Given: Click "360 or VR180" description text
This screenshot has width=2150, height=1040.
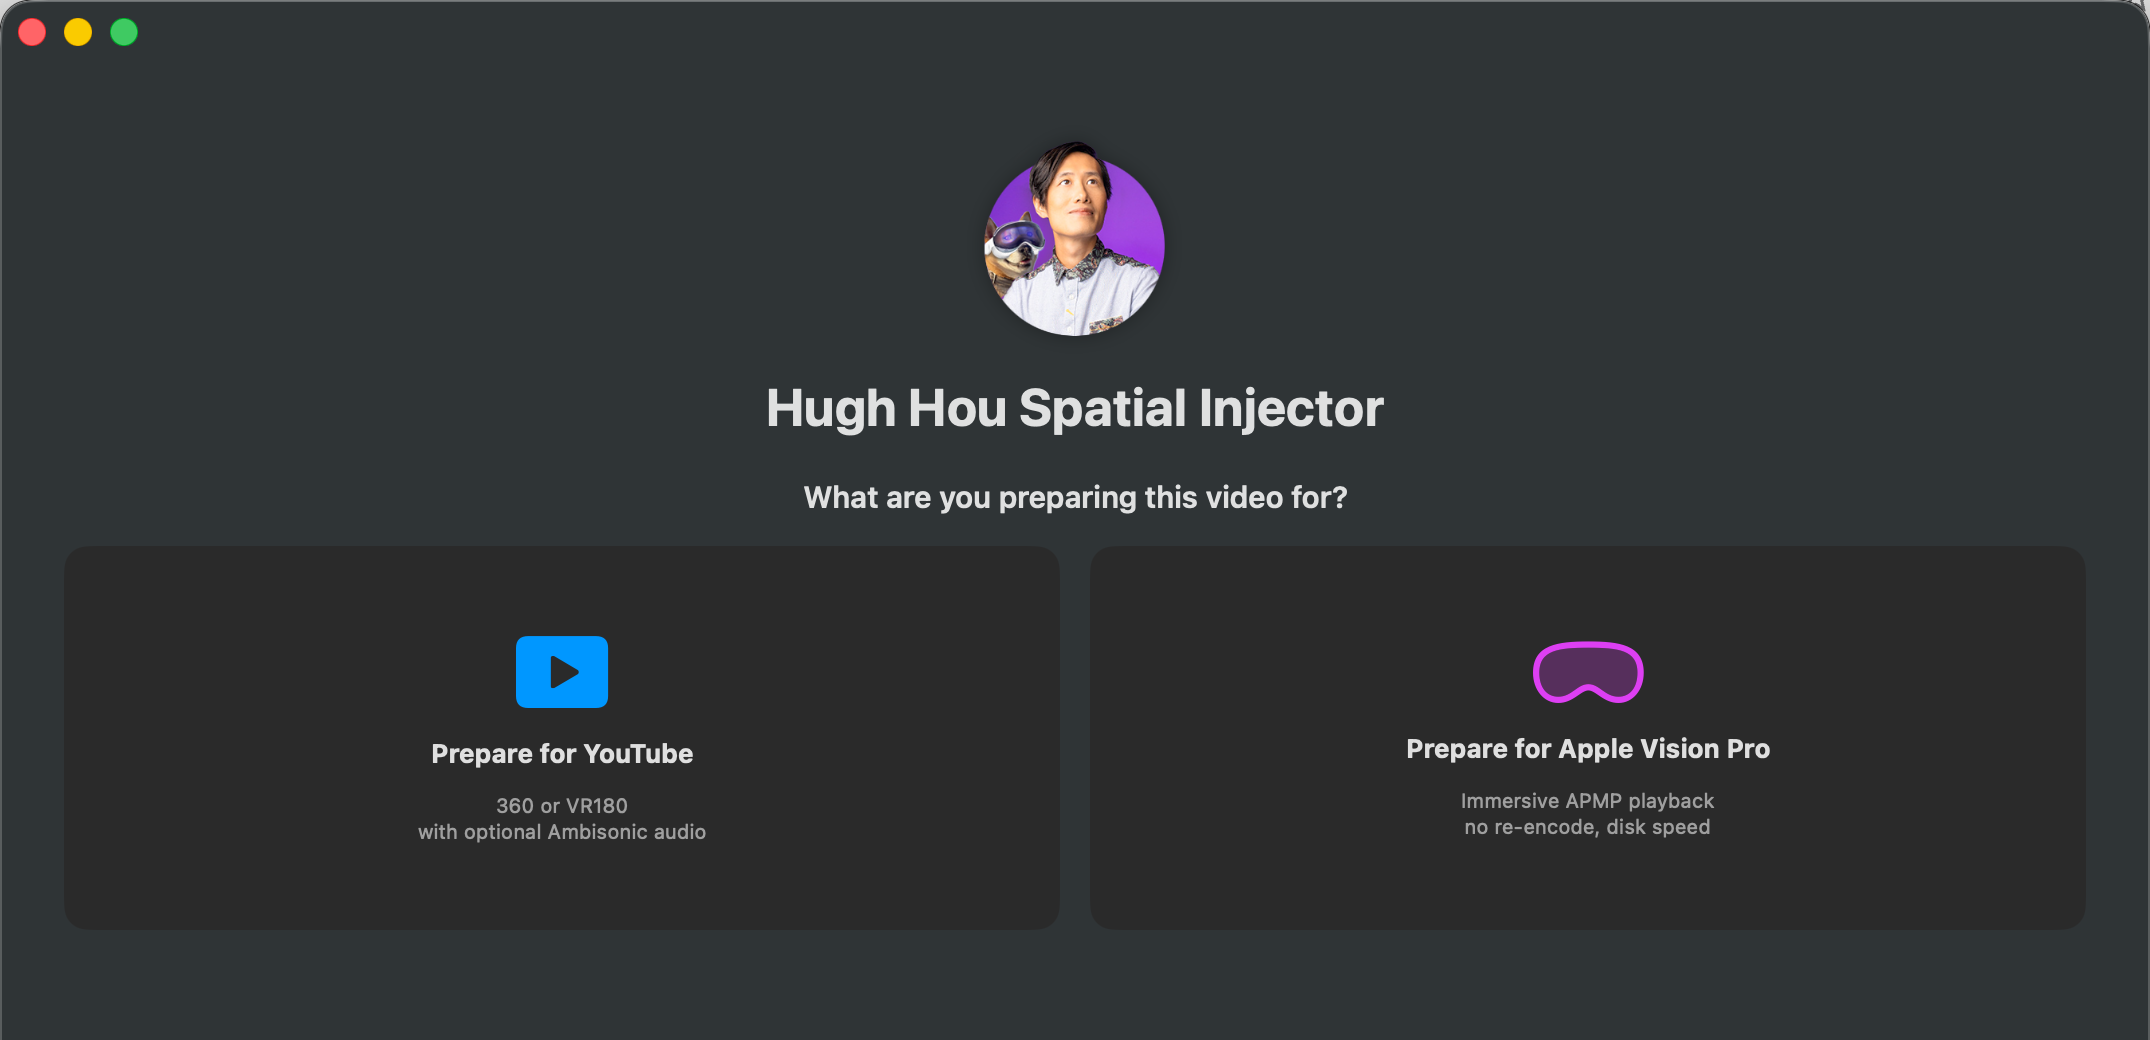Looking at the screenshot, I should (562, 806).
